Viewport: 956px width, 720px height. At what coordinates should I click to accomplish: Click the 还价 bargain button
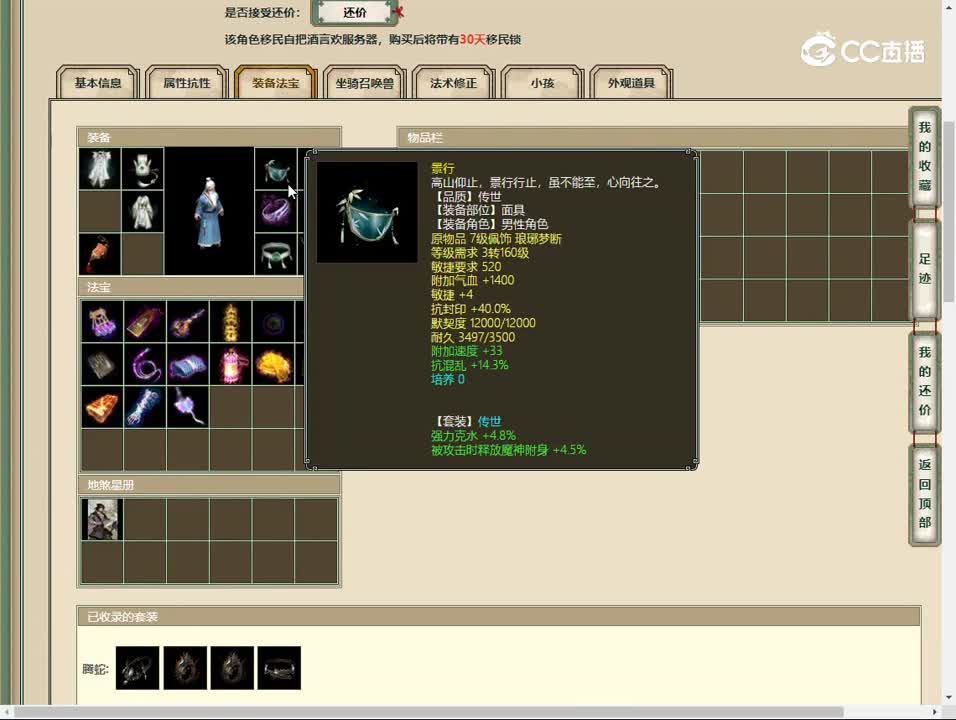tap(354, 12)
